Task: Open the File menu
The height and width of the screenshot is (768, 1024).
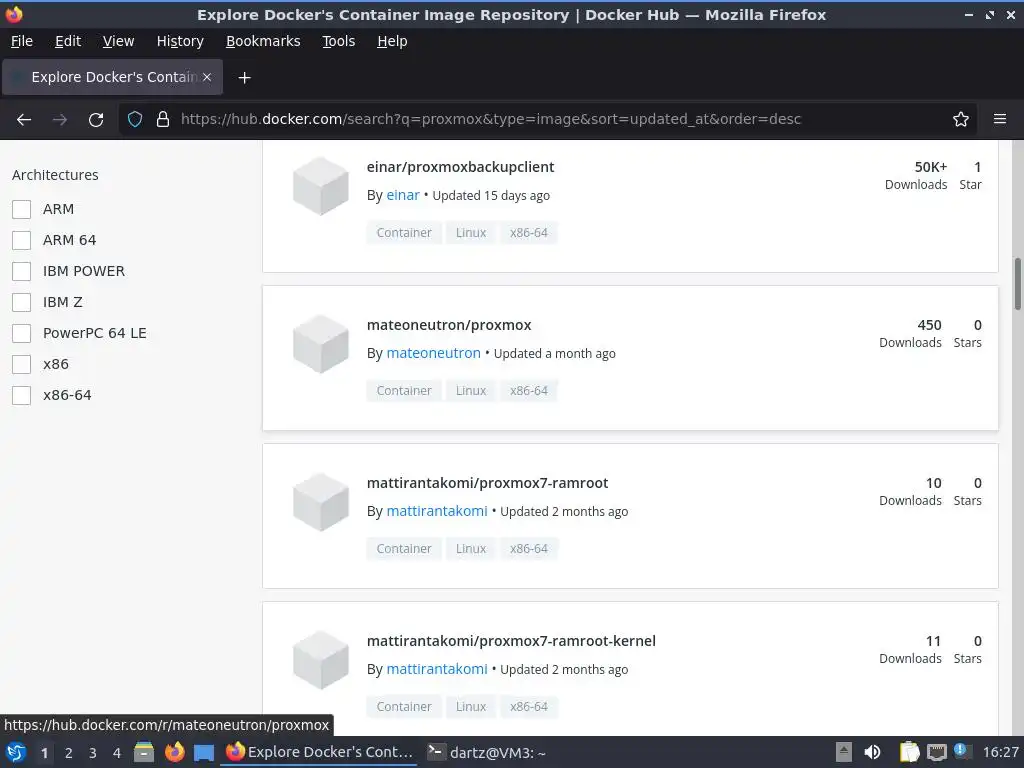Action: click(22, 41)
